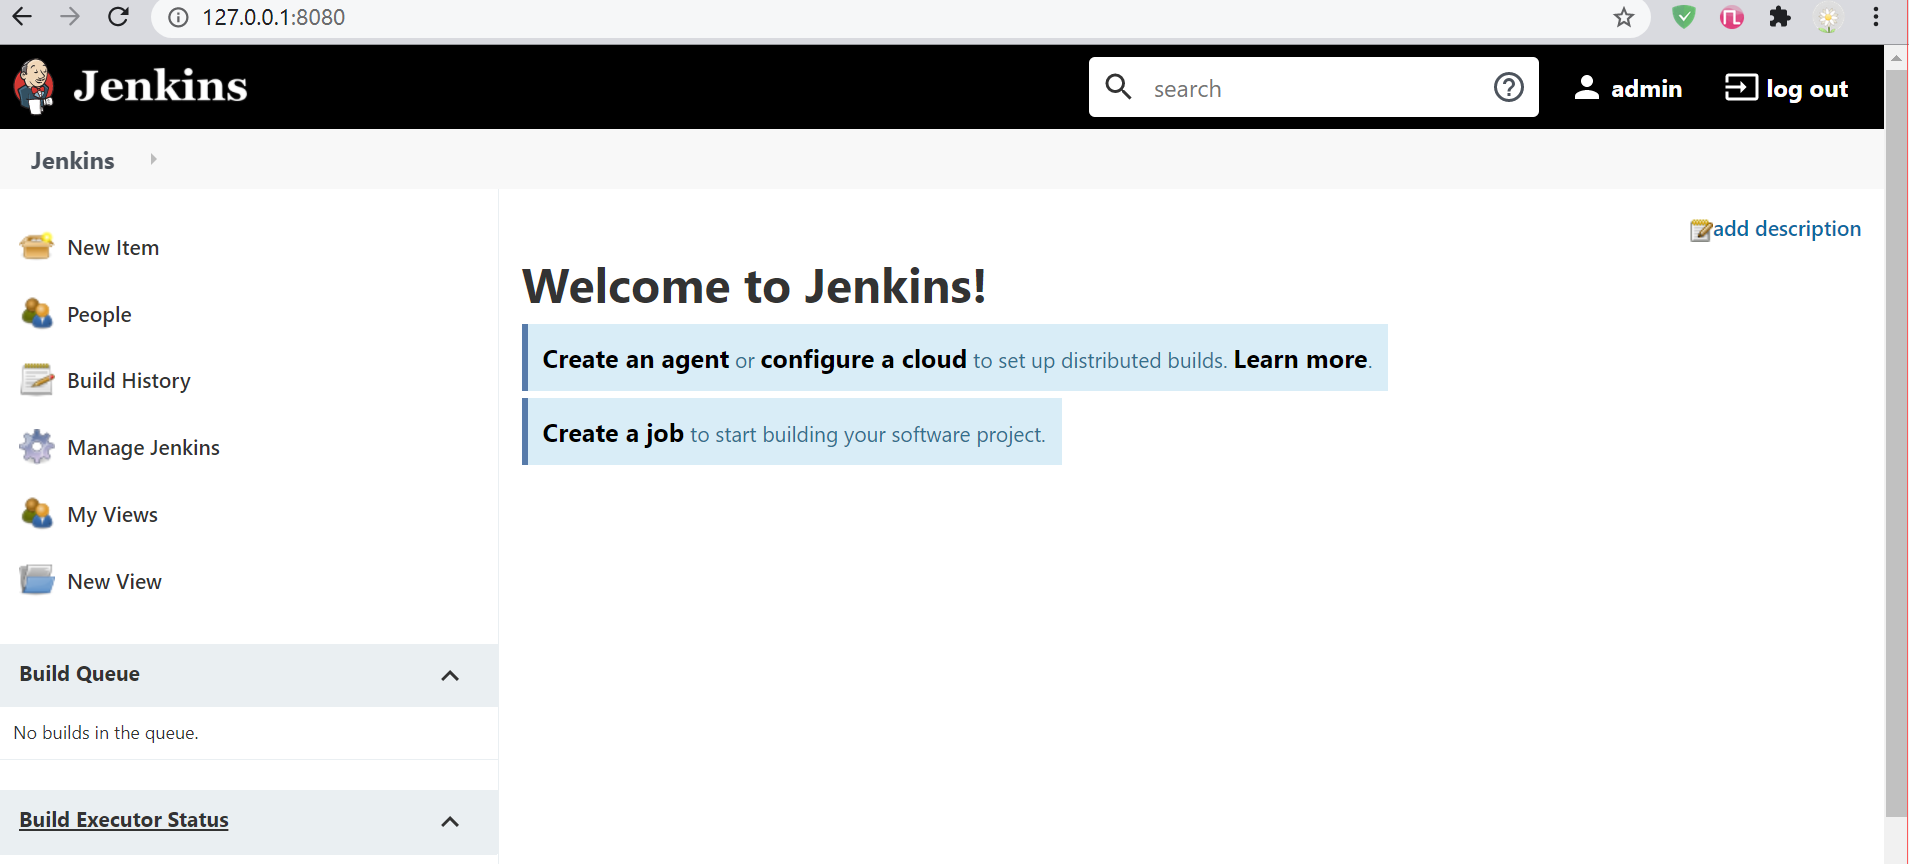Collapse the Build Executor Status panel

pyautogui.click(x=450, y=821)
